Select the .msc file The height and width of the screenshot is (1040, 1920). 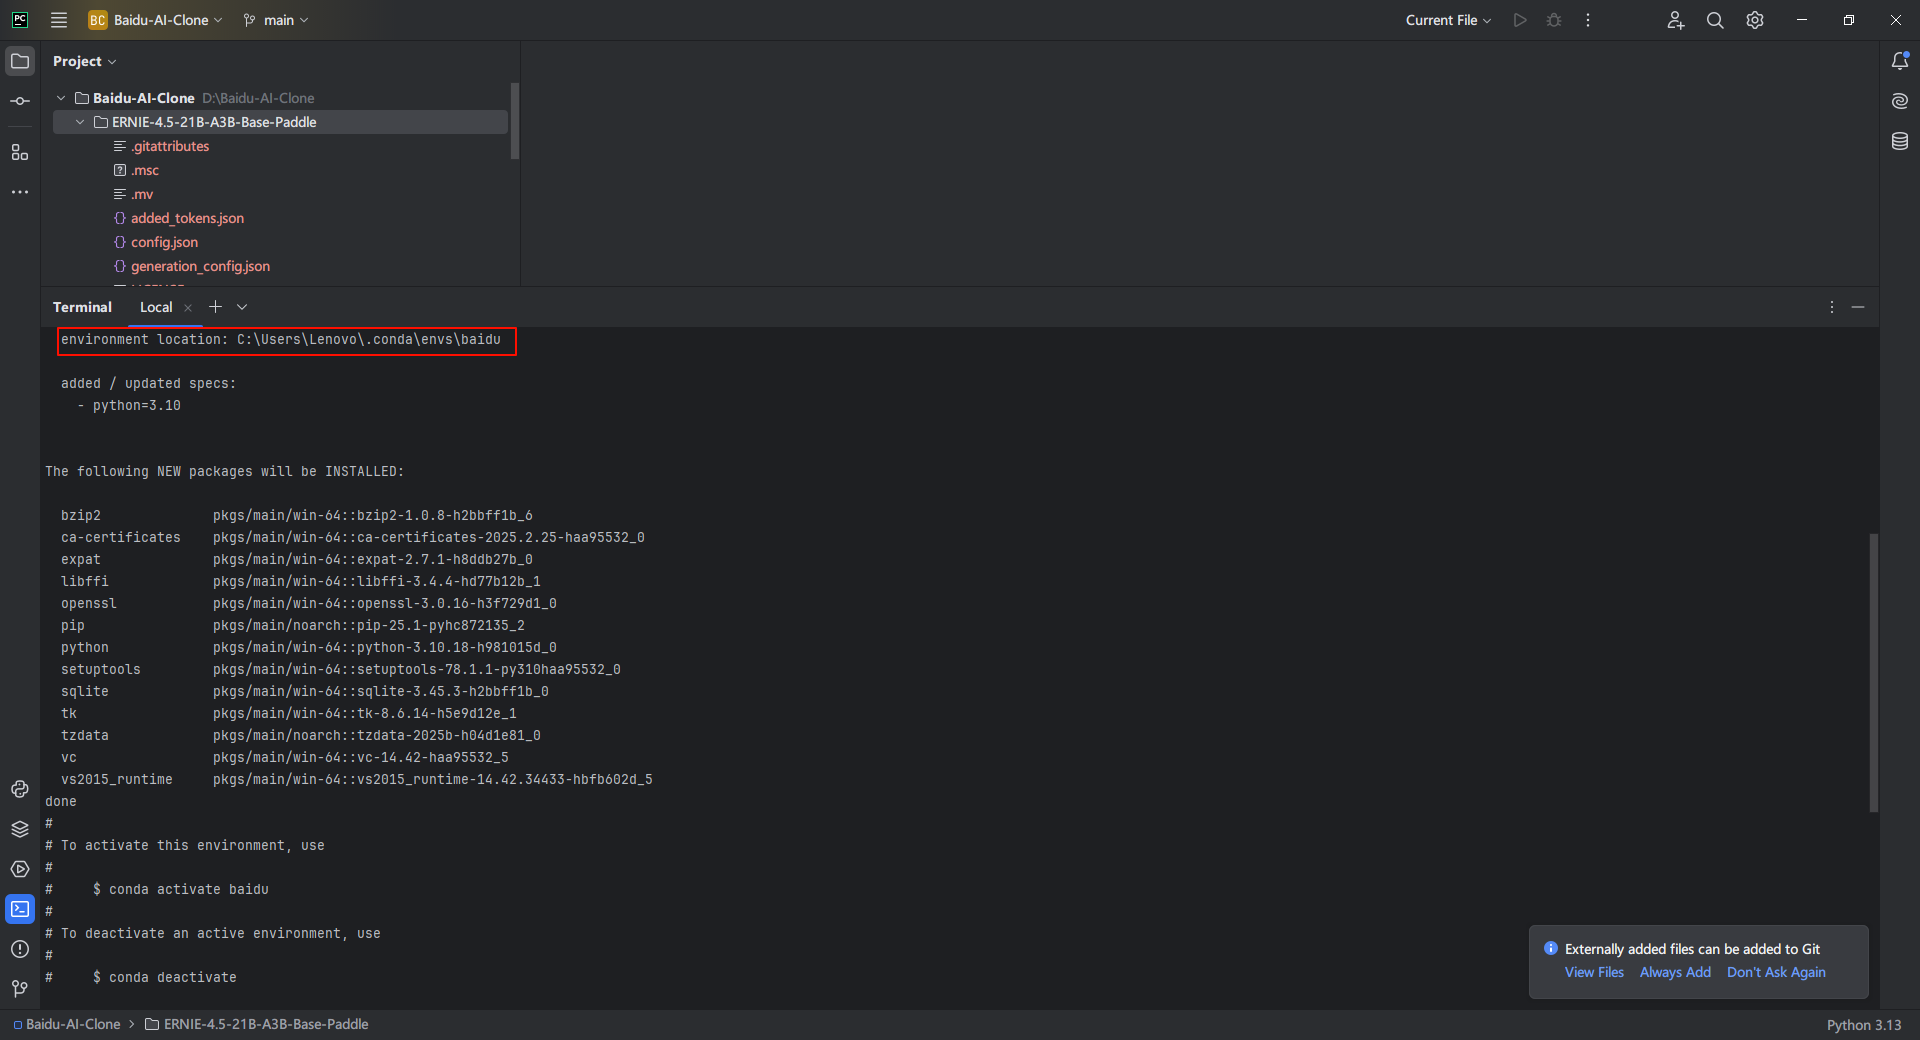coord(145,170)
